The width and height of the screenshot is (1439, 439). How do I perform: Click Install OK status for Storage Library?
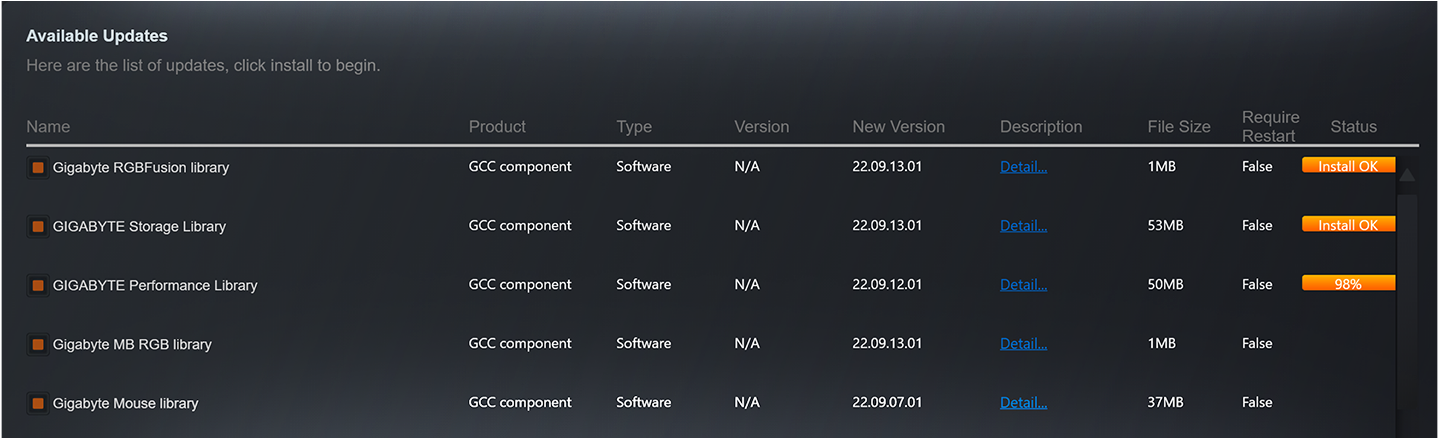click(x=1347, y=225)
